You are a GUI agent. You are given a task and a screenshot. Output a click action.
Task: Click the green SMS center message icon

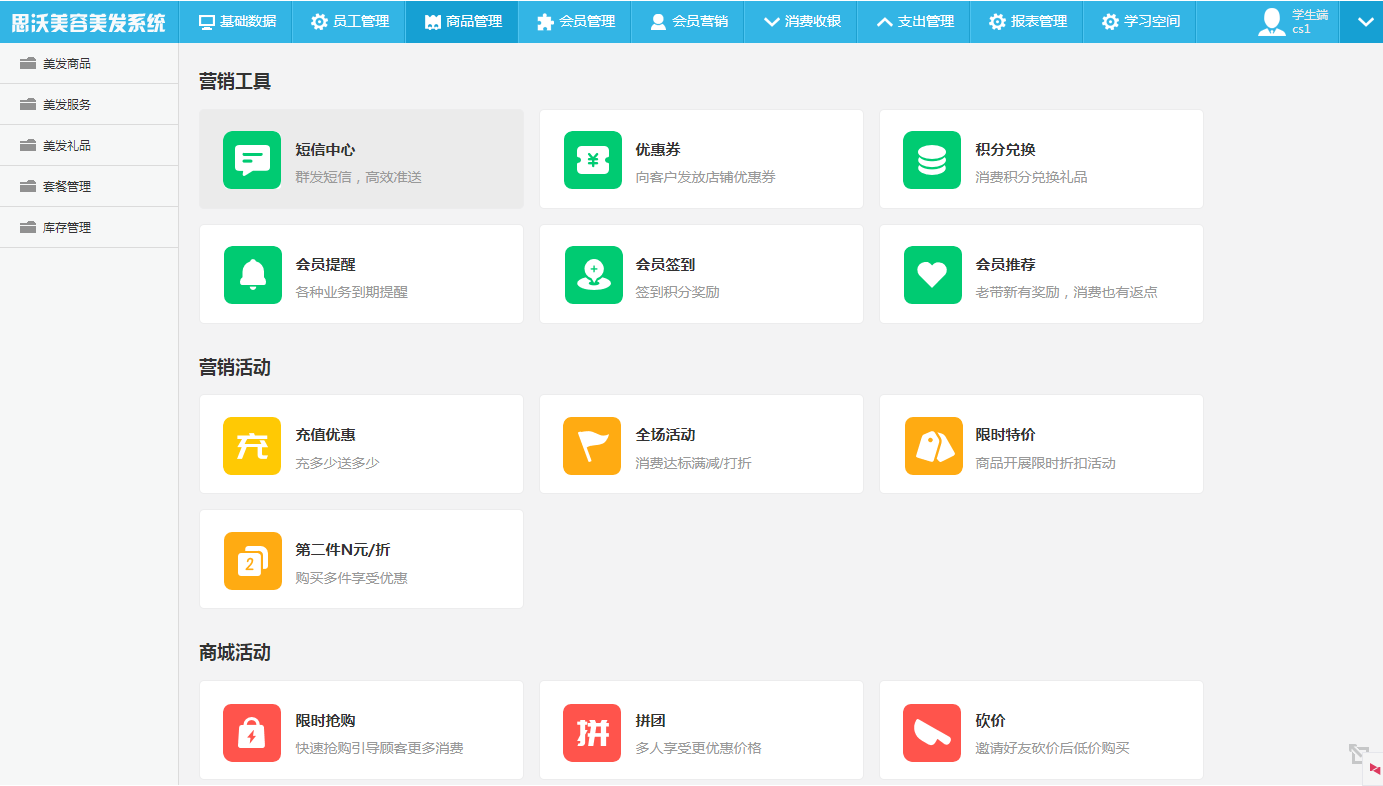point(252,160)
